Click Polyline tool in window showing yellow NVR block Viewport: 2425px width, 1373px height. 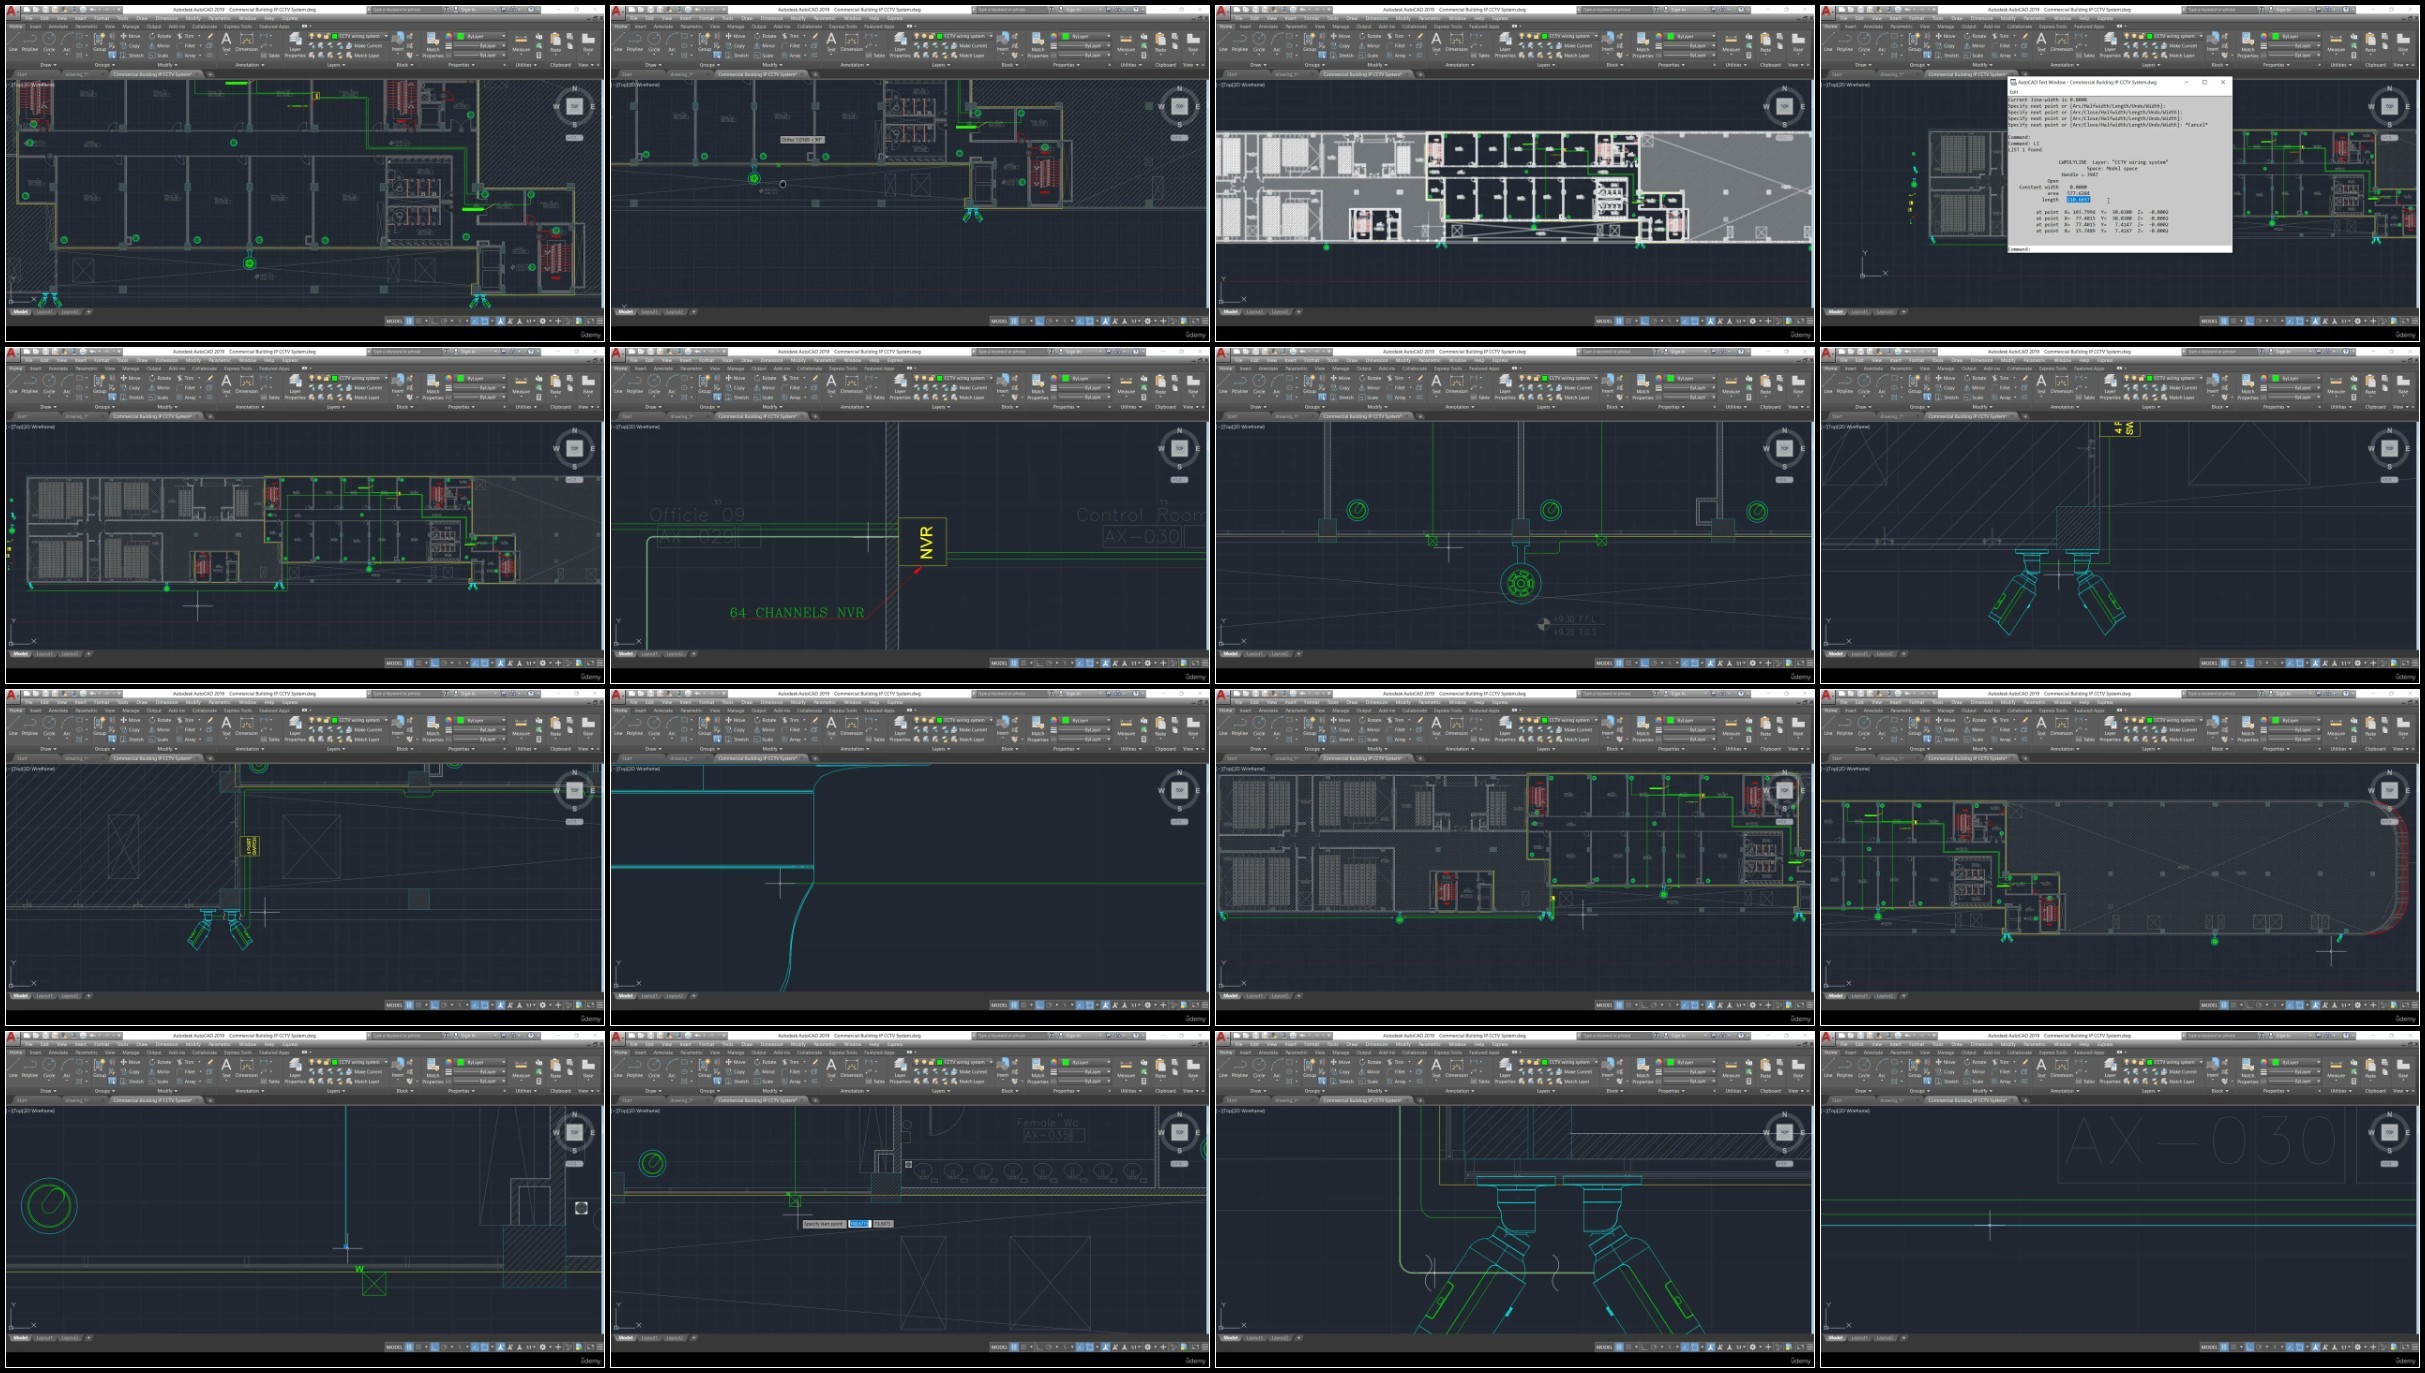click(635, 382)
